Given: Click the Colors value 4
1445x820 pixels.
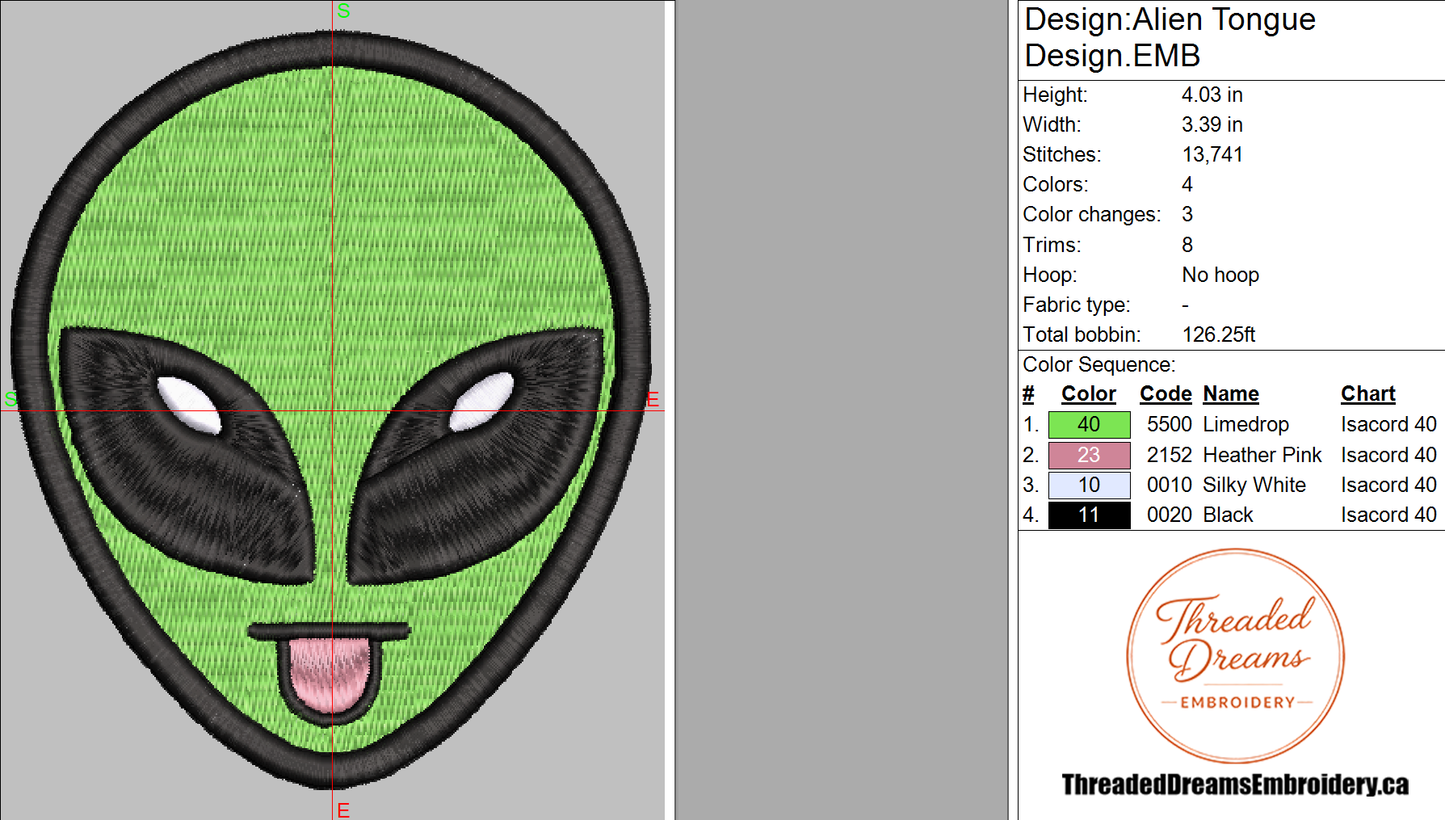Looking at the screenshot, I should (x=1187, y=185).
